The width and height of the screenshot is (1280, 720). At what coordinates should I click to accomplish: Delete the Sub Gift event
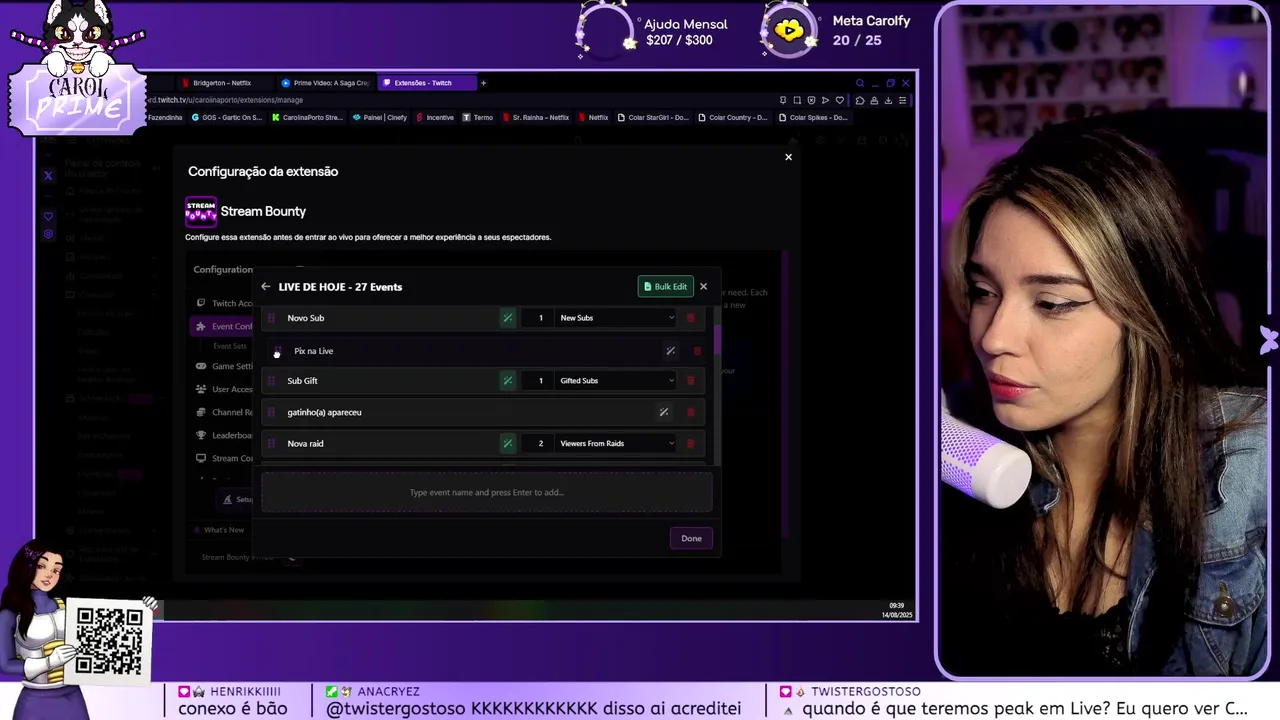pos(690,381)
